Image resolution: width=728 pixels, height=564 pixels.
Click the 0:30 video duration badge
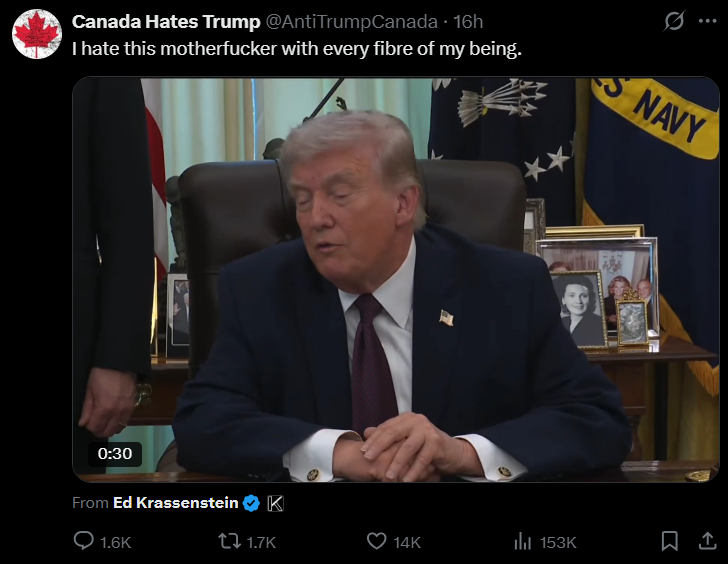coord(115,454)
